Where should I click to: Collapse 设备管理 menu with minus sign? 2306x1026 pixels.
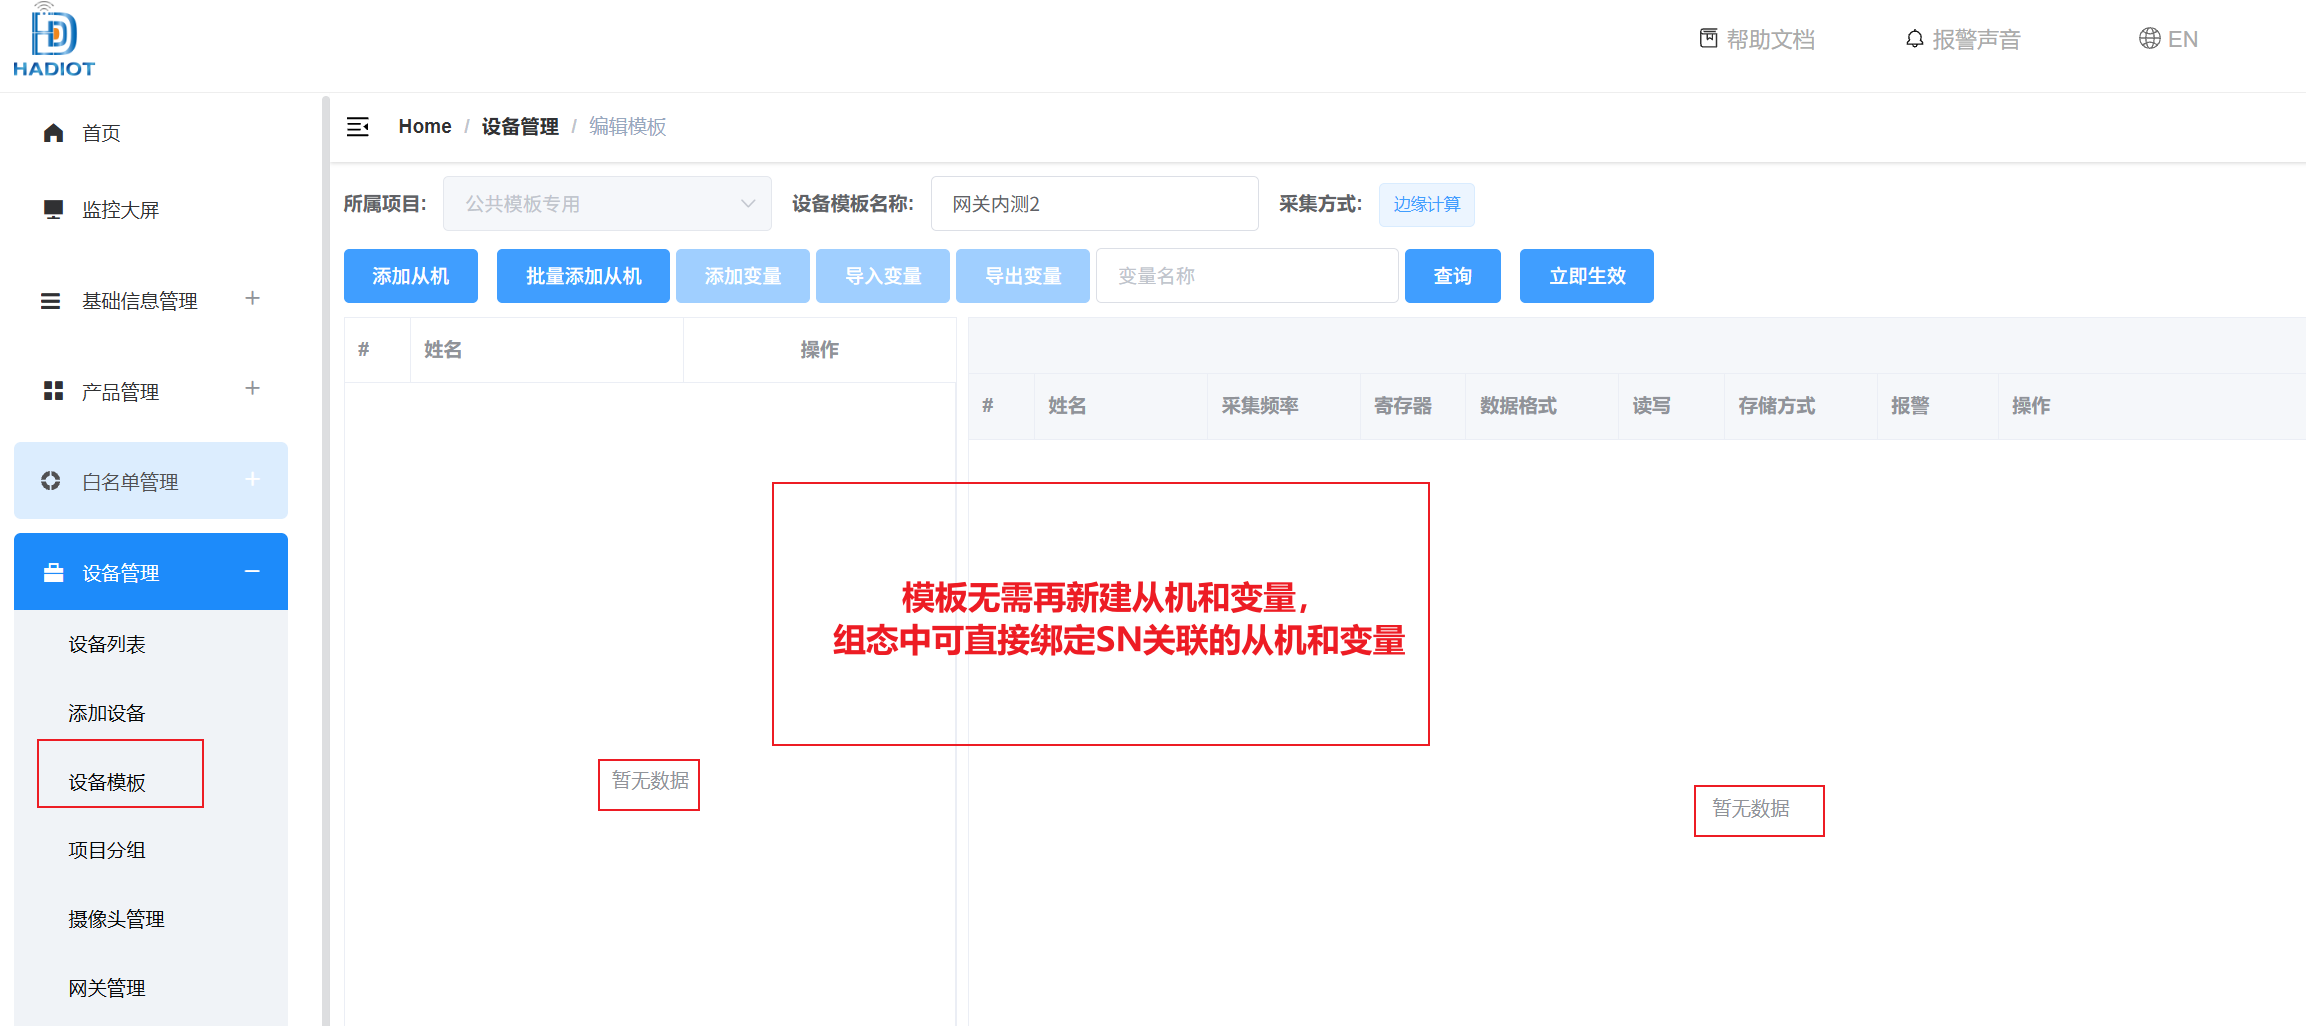252,571
